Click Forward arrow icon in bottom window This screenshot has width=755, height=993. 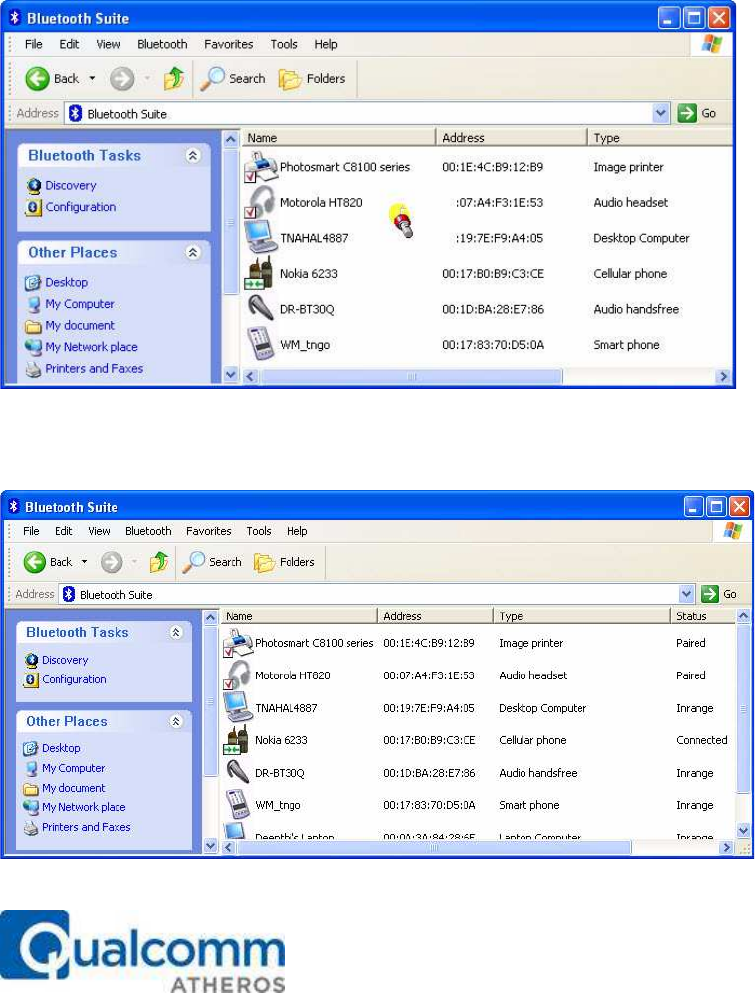click(x=111, y=562)
